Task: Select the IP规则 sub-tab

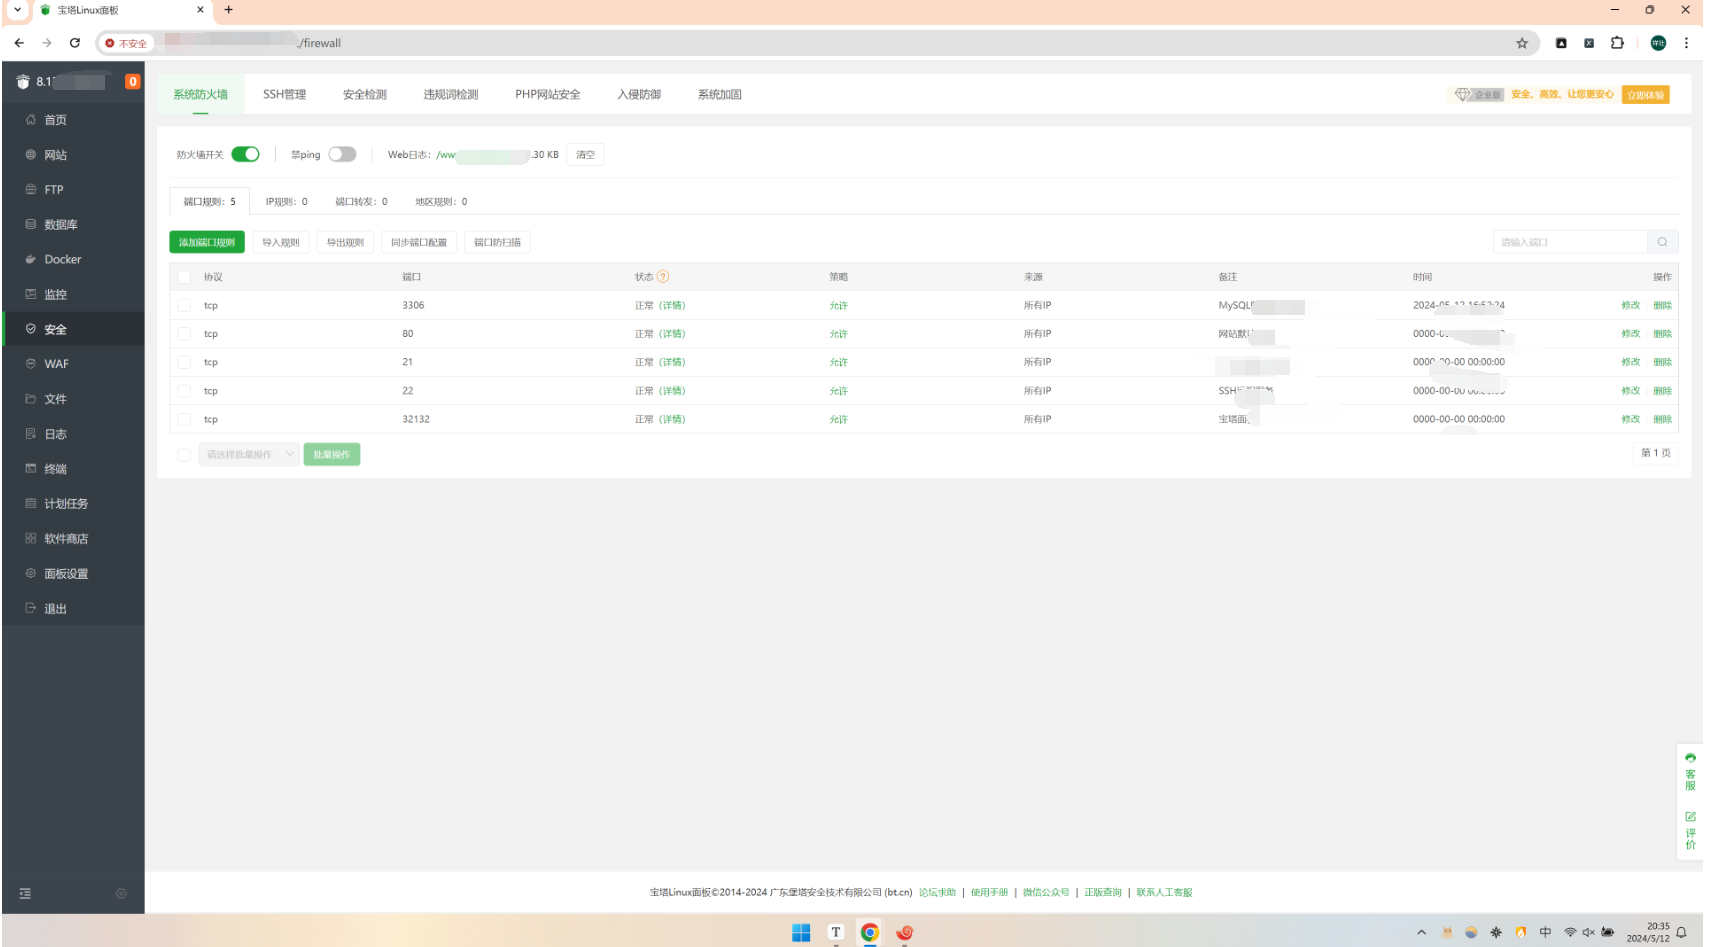Action: pos(286,202)
